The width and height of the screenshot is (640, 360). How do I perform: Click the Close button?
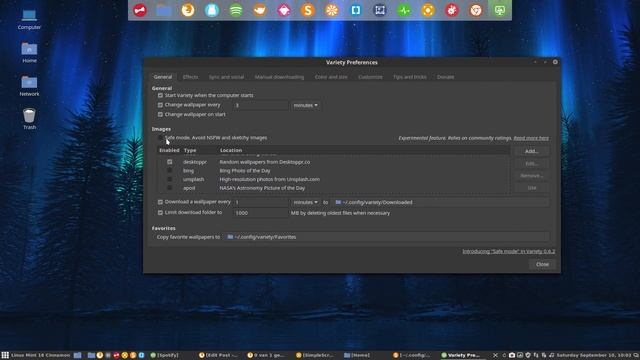(x=542, y=264)
